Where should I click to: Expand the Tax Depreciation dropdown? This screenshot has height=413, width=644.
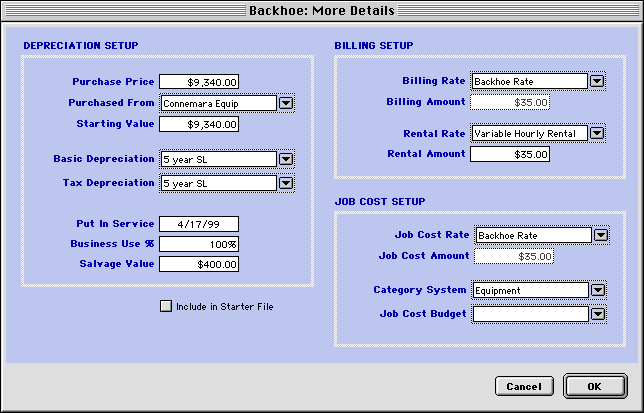coord(285,183)
